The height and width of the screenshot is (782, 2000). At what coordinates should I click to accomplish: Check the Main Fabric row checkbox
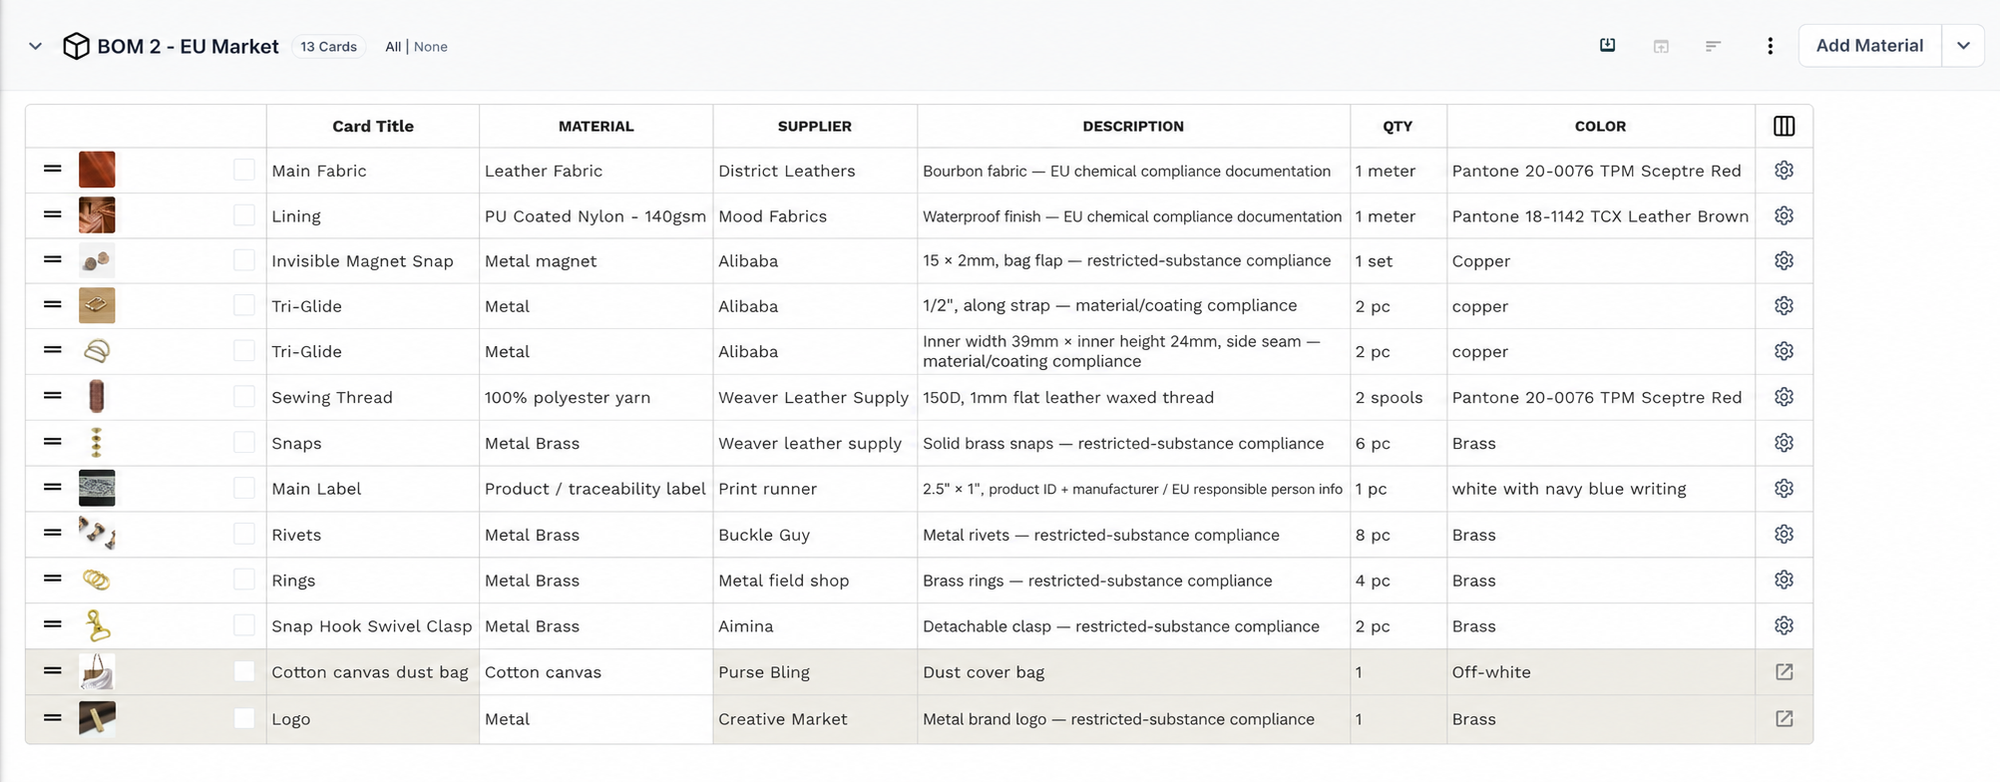(x=244, y=170)
